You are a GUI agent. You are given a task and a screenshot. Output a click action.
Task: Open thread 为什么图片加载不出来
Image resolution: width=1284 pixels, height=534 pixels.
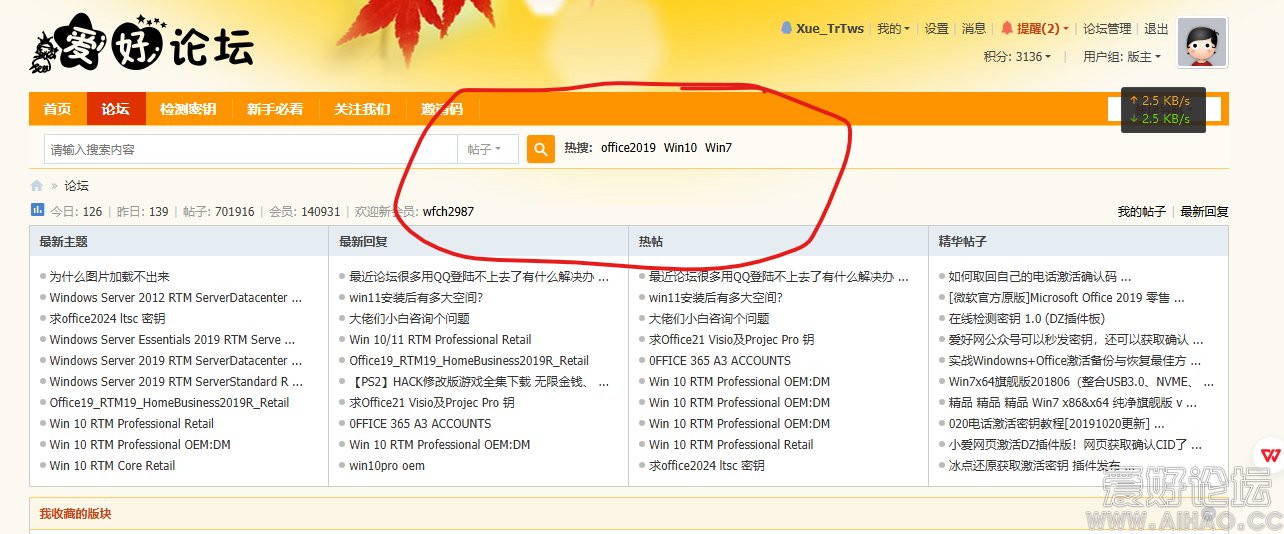point(109,277)
